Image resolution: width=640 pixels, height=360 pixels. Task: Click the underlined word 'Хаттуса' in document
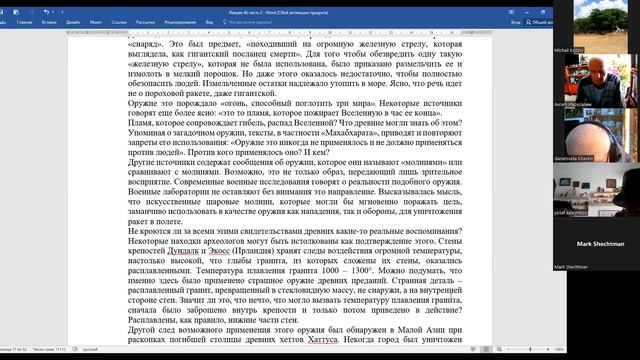(322, 340)
